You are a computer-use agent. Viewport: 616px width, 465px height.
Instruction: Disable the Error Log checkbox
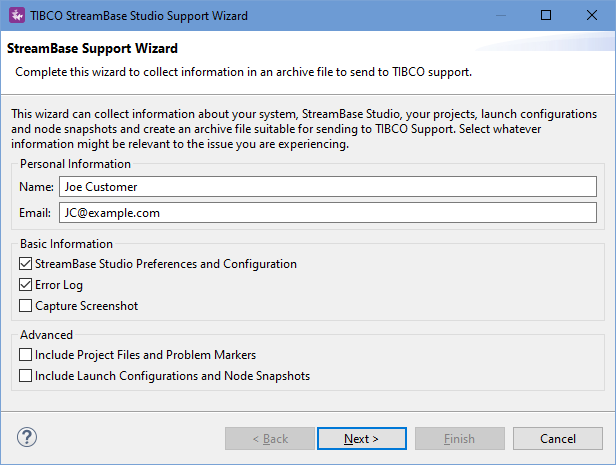coord(25,285)
